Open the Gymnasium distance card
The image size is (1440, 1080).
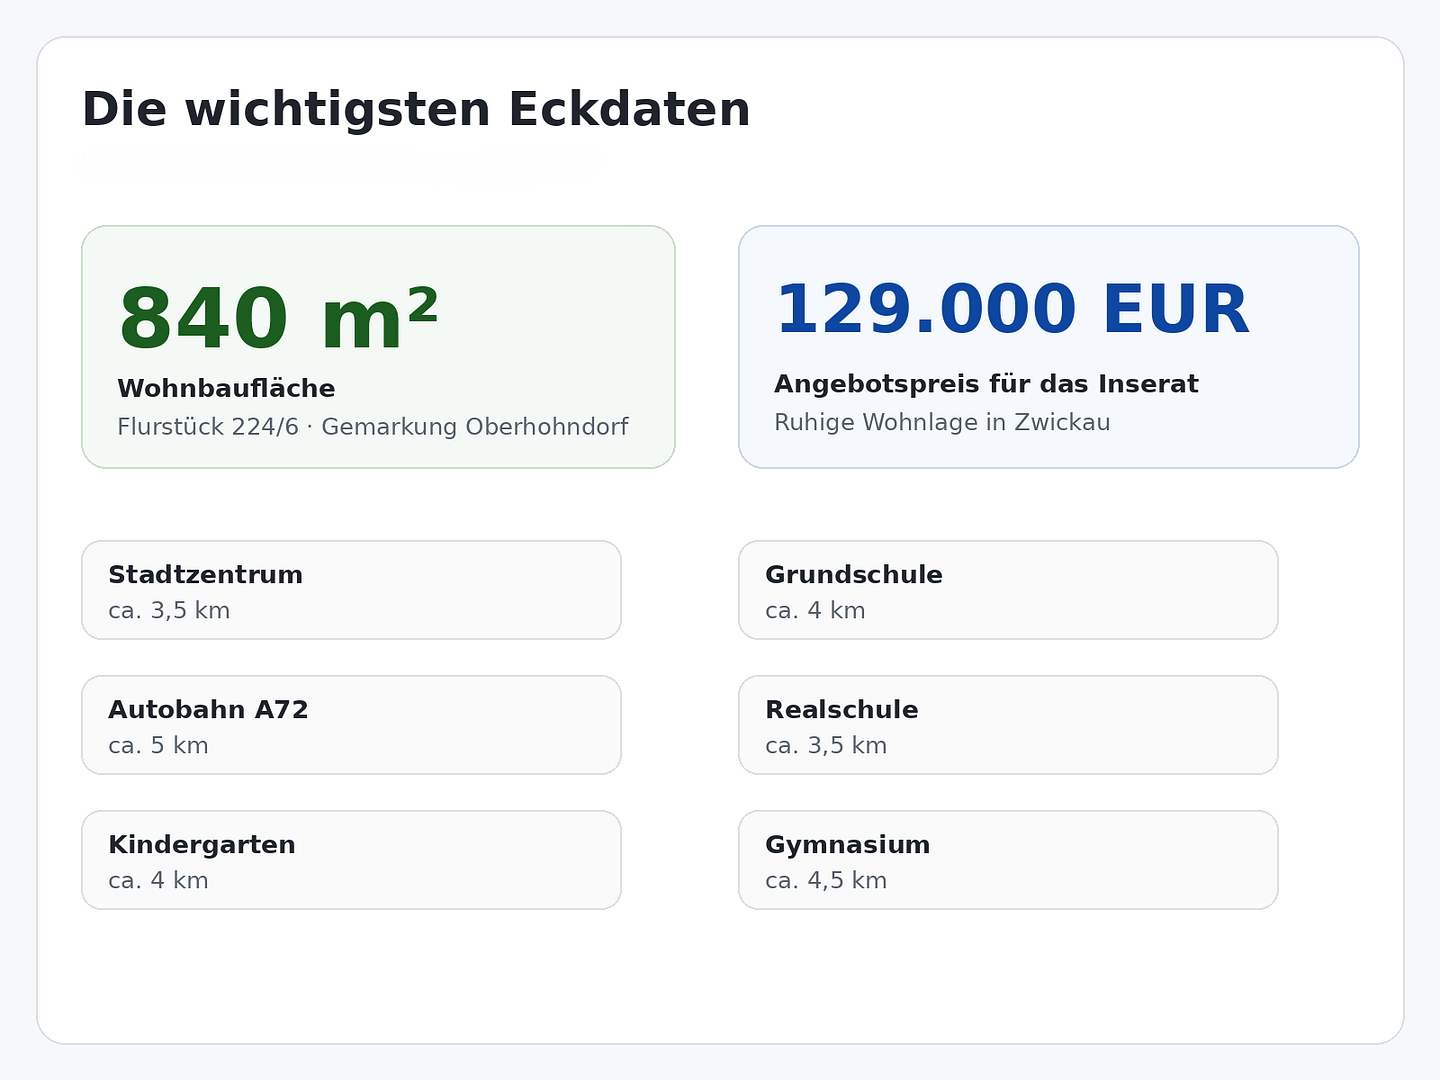pos(1008,860)
